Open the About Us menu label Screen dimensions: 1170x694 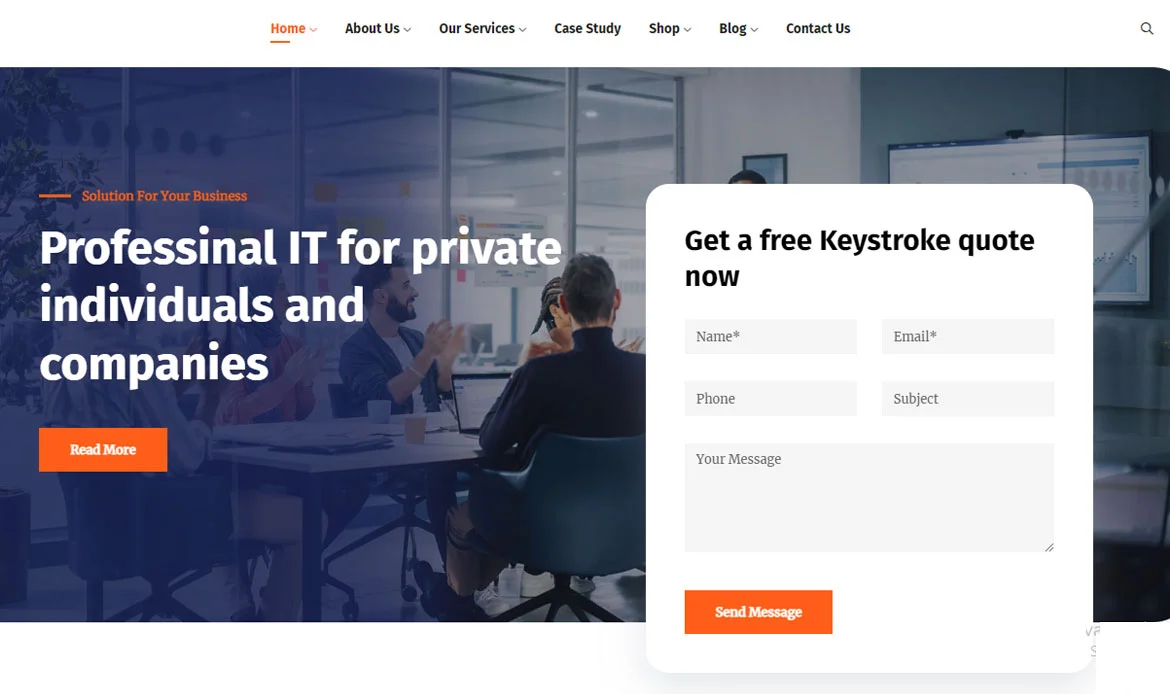click(x=372, y=28)
